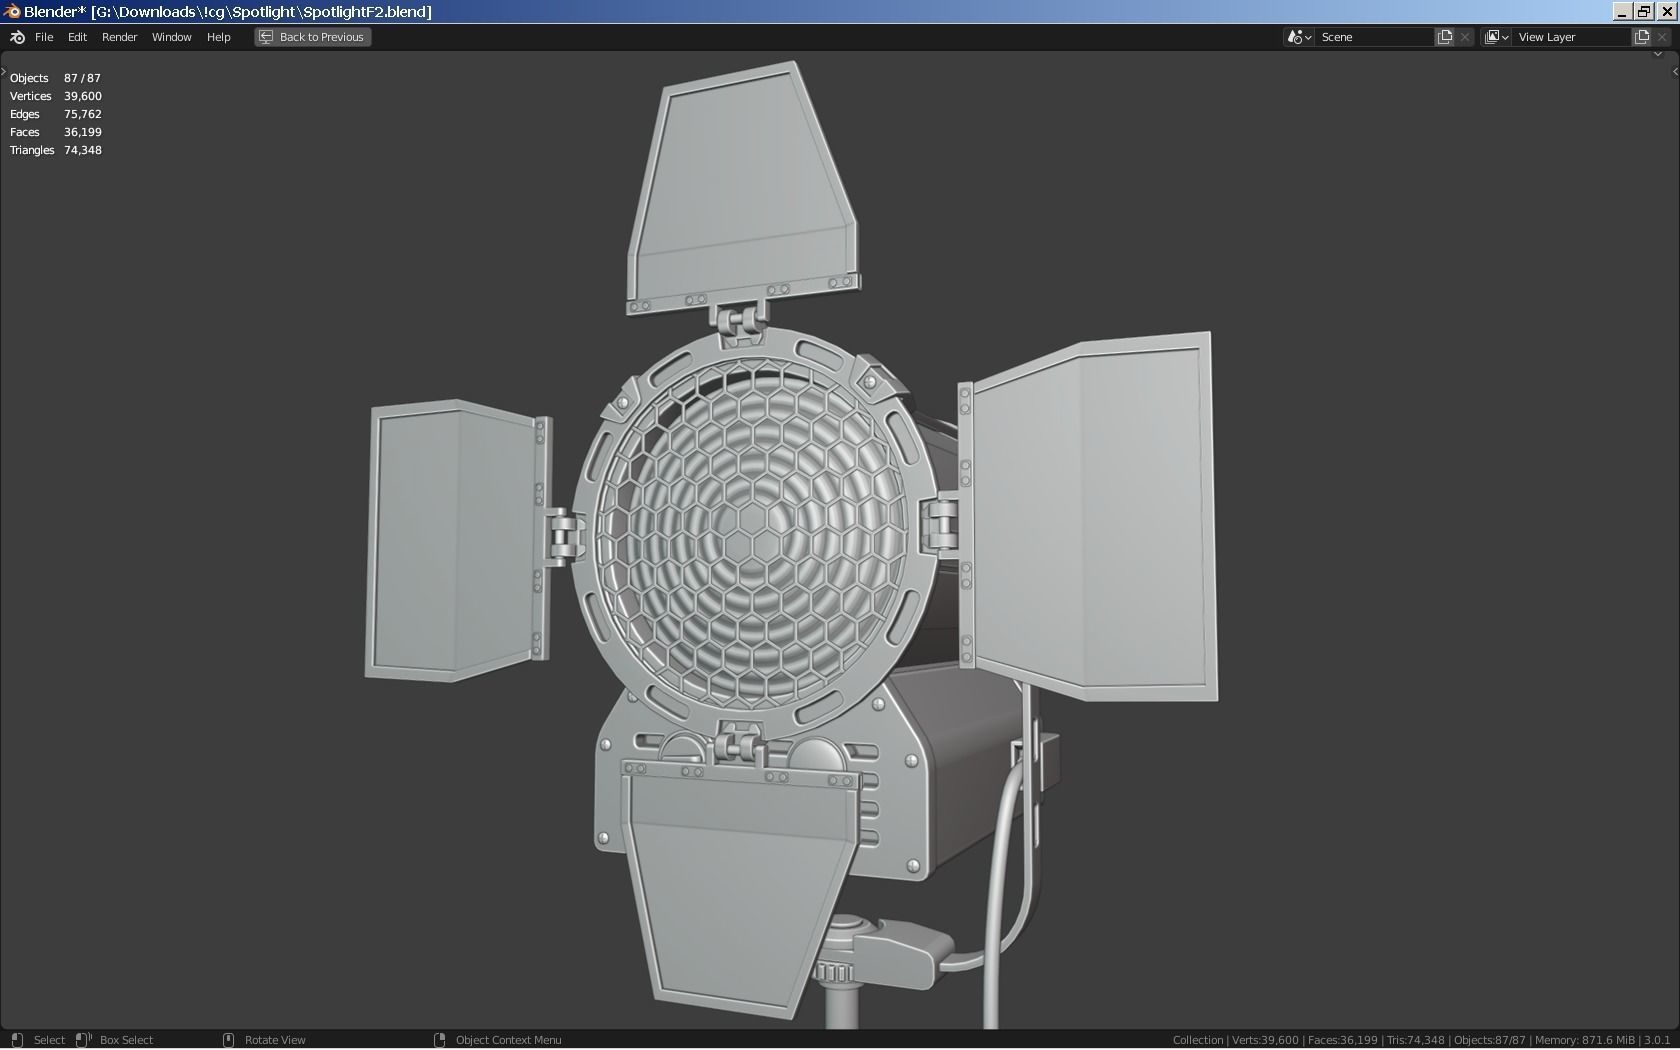The width and height of the screenshot is (1680, 1050).
Task: Click the Edges 75,762 statistic
Action: (x=55, y=114)
